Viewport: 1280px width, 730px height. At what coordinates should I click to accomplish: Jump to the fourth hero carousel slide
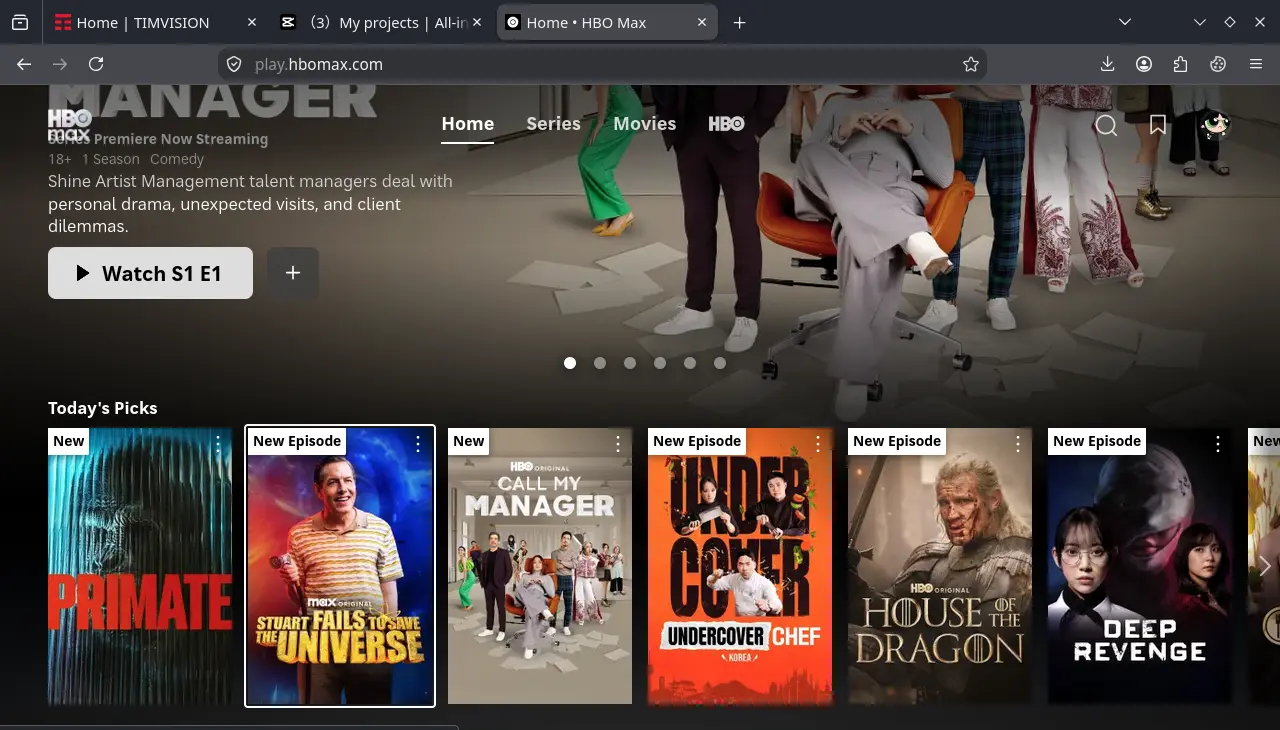tap(660, 363)
